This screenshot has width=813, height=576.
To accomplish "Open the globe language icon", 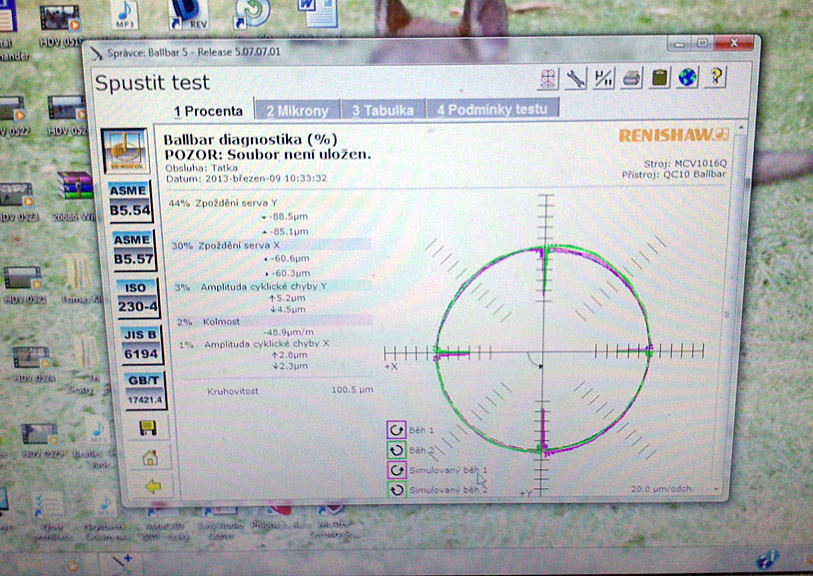I will click(x=688, y=78).
